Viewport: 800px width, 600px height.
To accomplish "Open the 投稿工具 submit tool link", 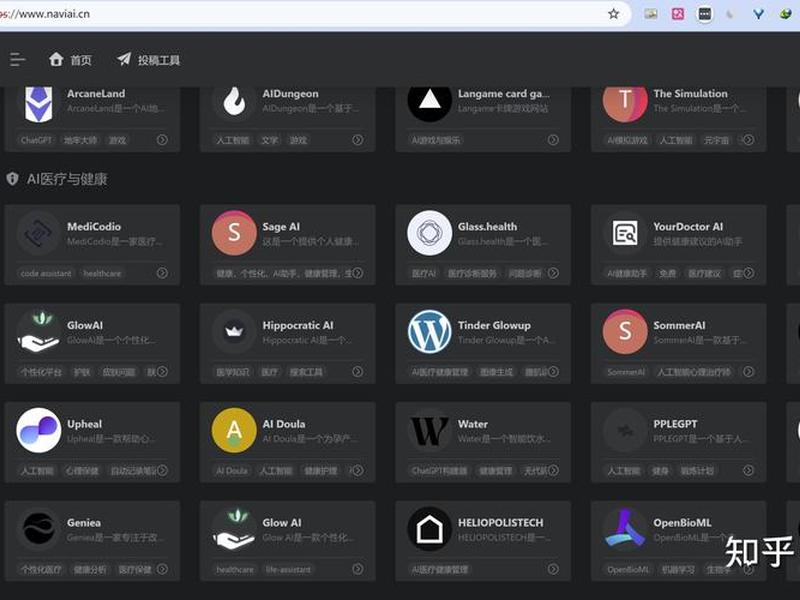I will [148, 60].
